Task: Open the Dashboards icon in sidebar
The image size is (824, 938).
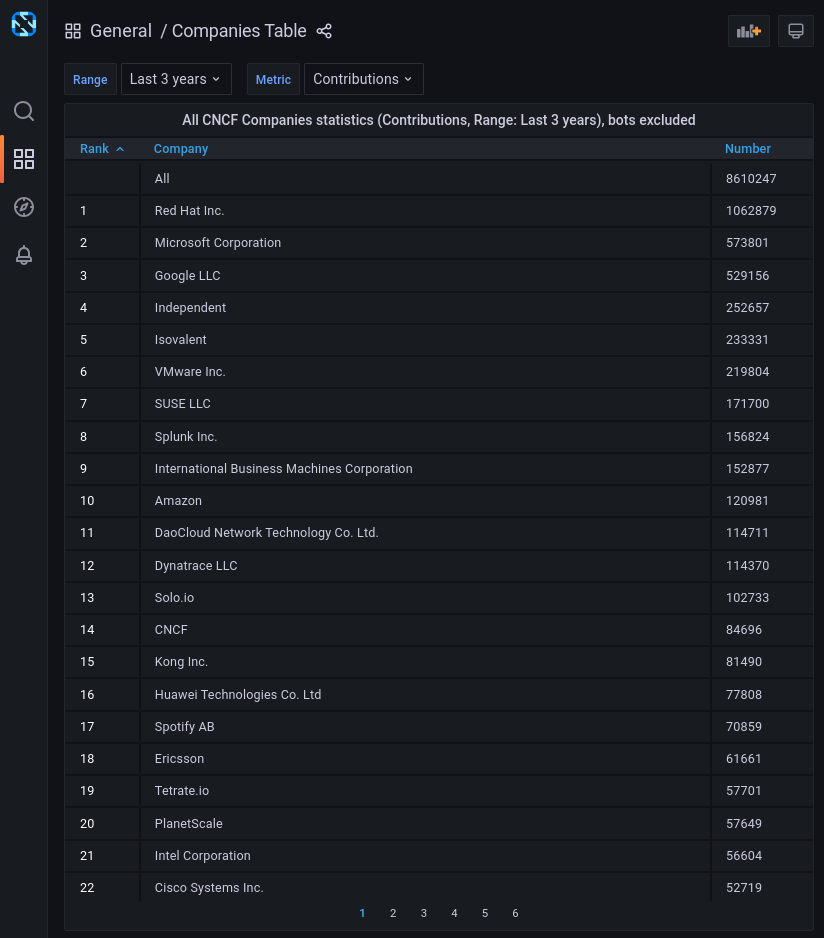Action: click(x=24, y=159)
